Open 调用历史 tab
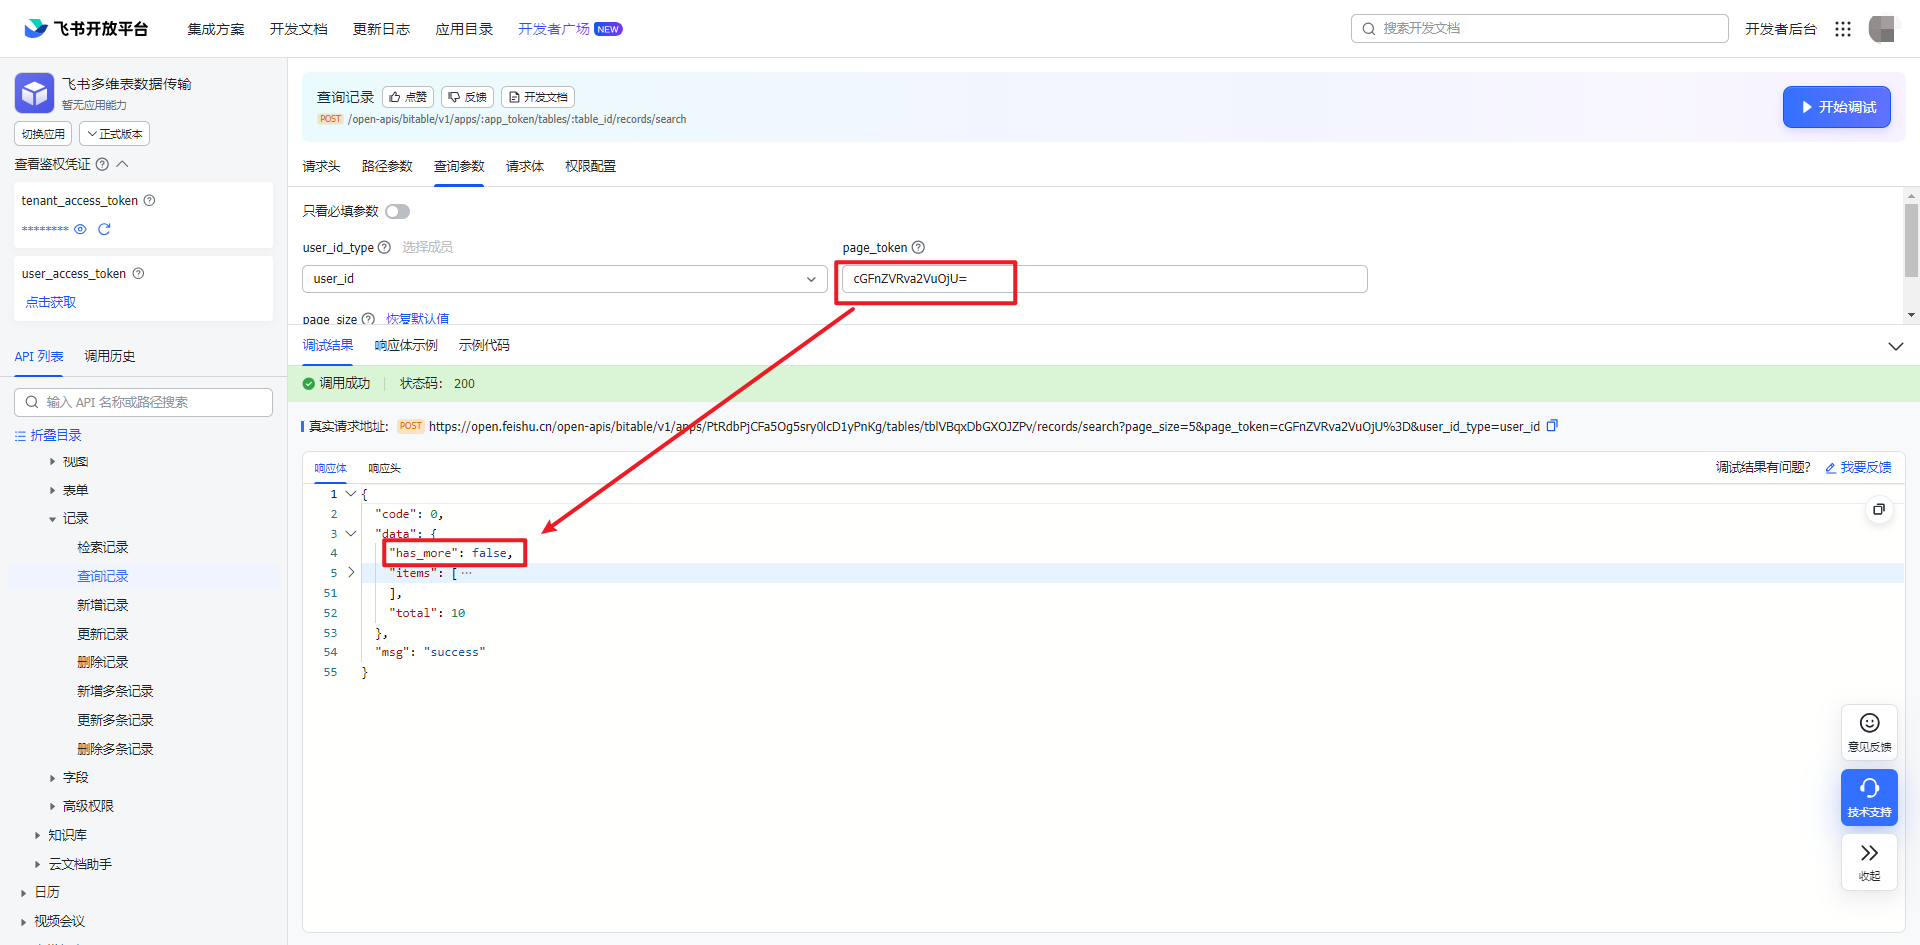The height and width of the screenshot is (945, 1920). tap(109, 356)
